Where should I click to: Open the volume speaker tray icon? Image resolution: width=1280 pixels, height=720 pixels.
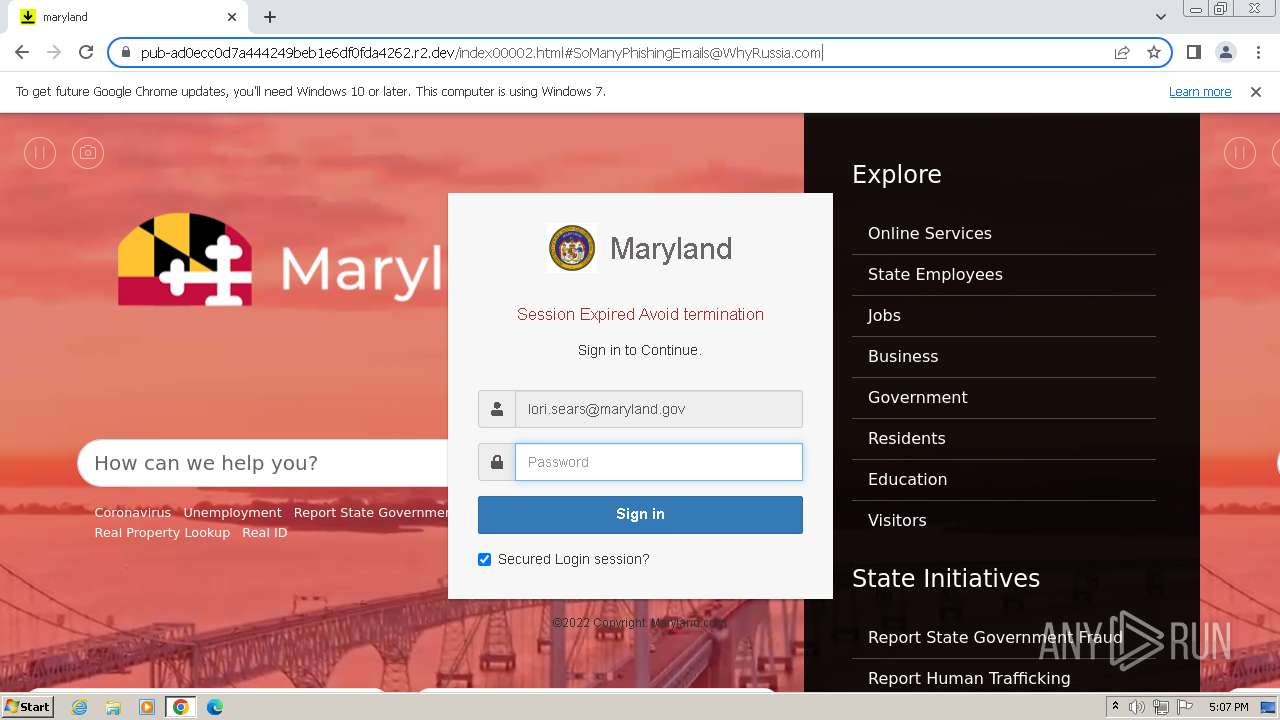click(x=1137, y=707)
